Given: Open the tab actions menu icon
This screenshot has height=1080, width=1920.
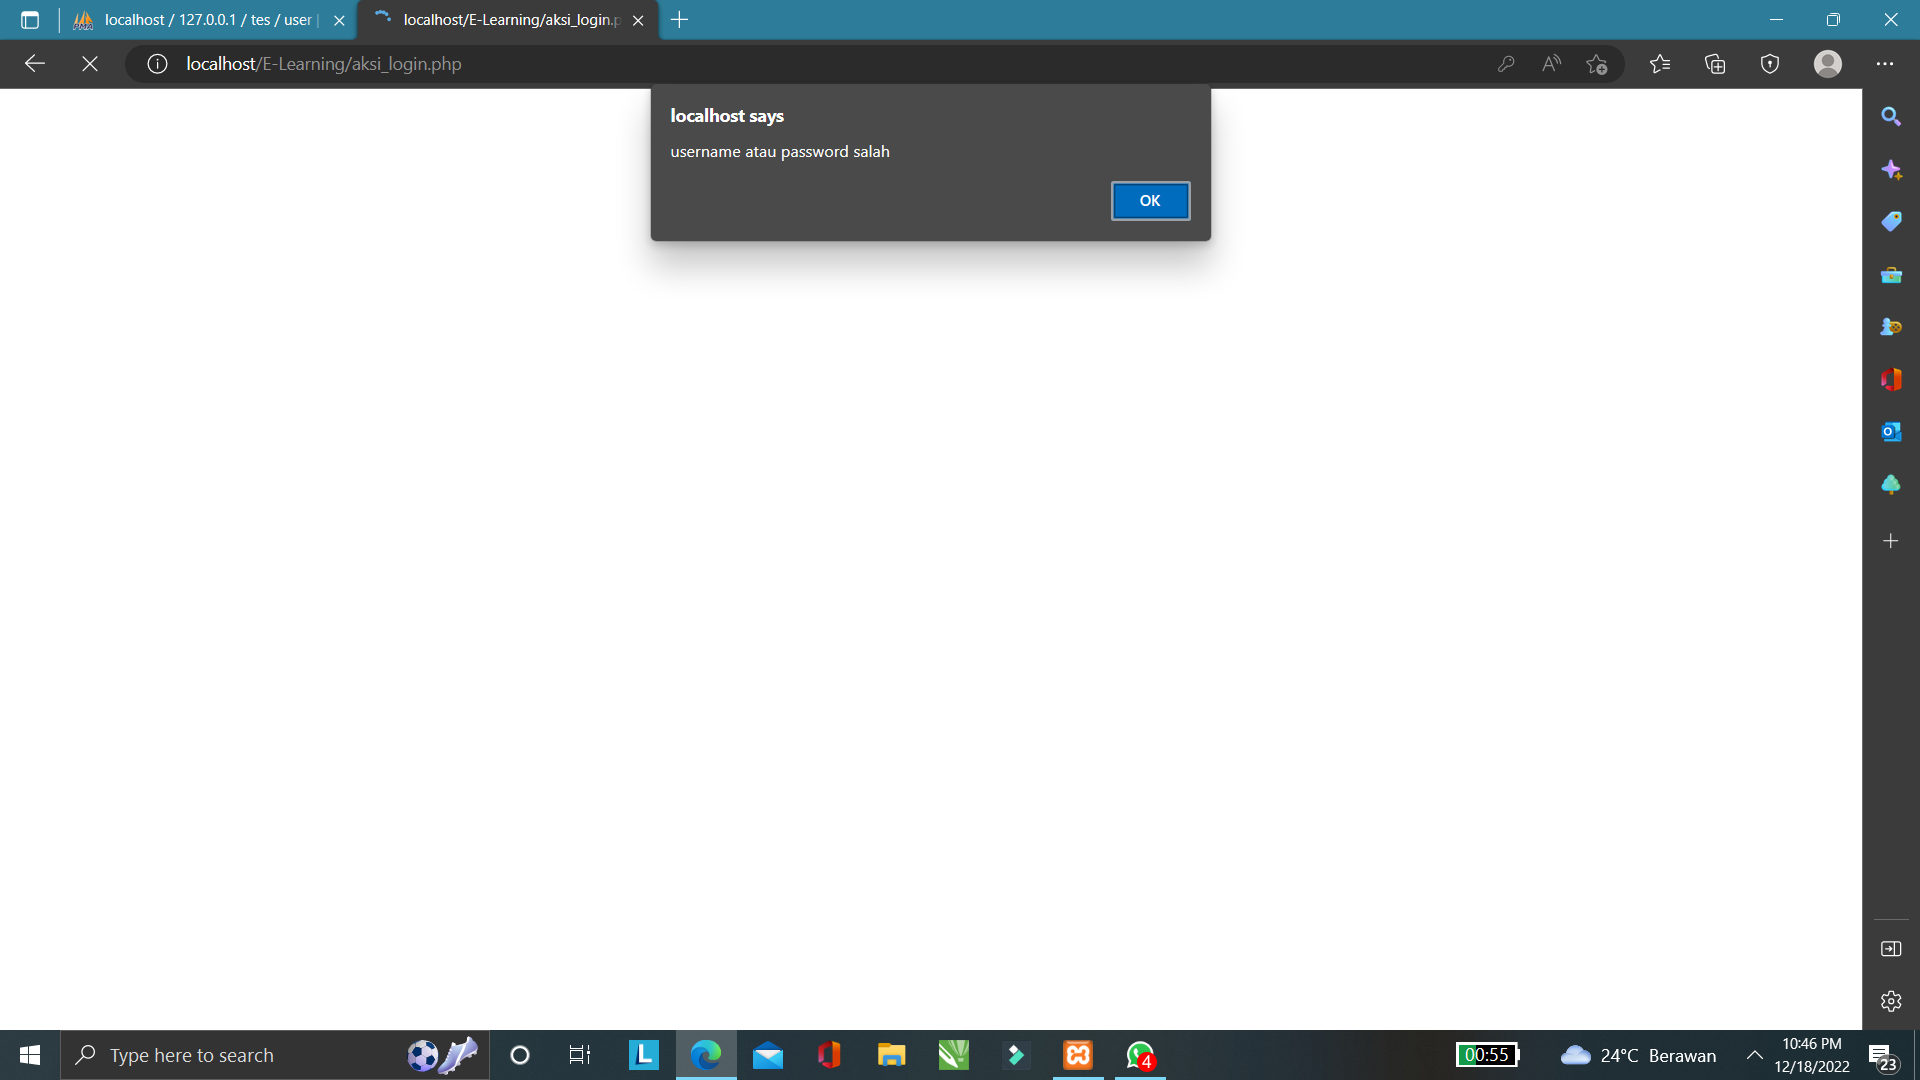Looking at the screenshot, I should point(30,20).
